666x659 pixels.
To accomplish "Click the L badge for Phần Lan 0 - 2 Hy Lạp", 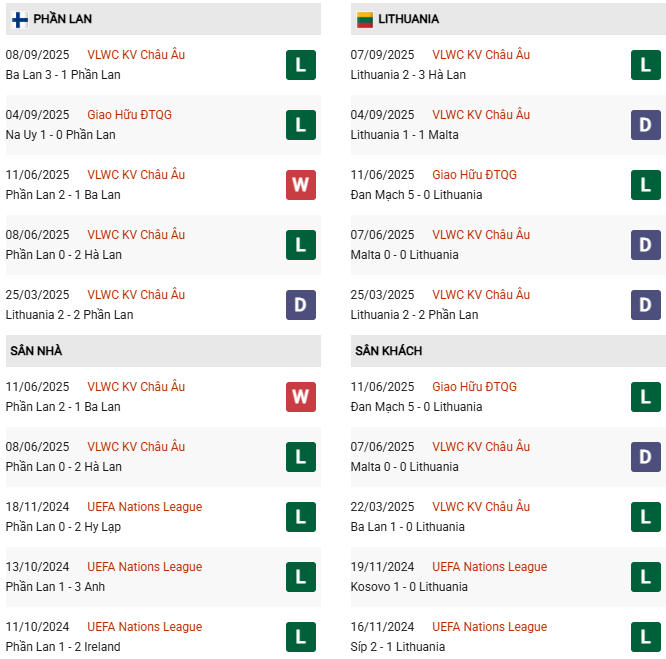I will pos(300,517).
